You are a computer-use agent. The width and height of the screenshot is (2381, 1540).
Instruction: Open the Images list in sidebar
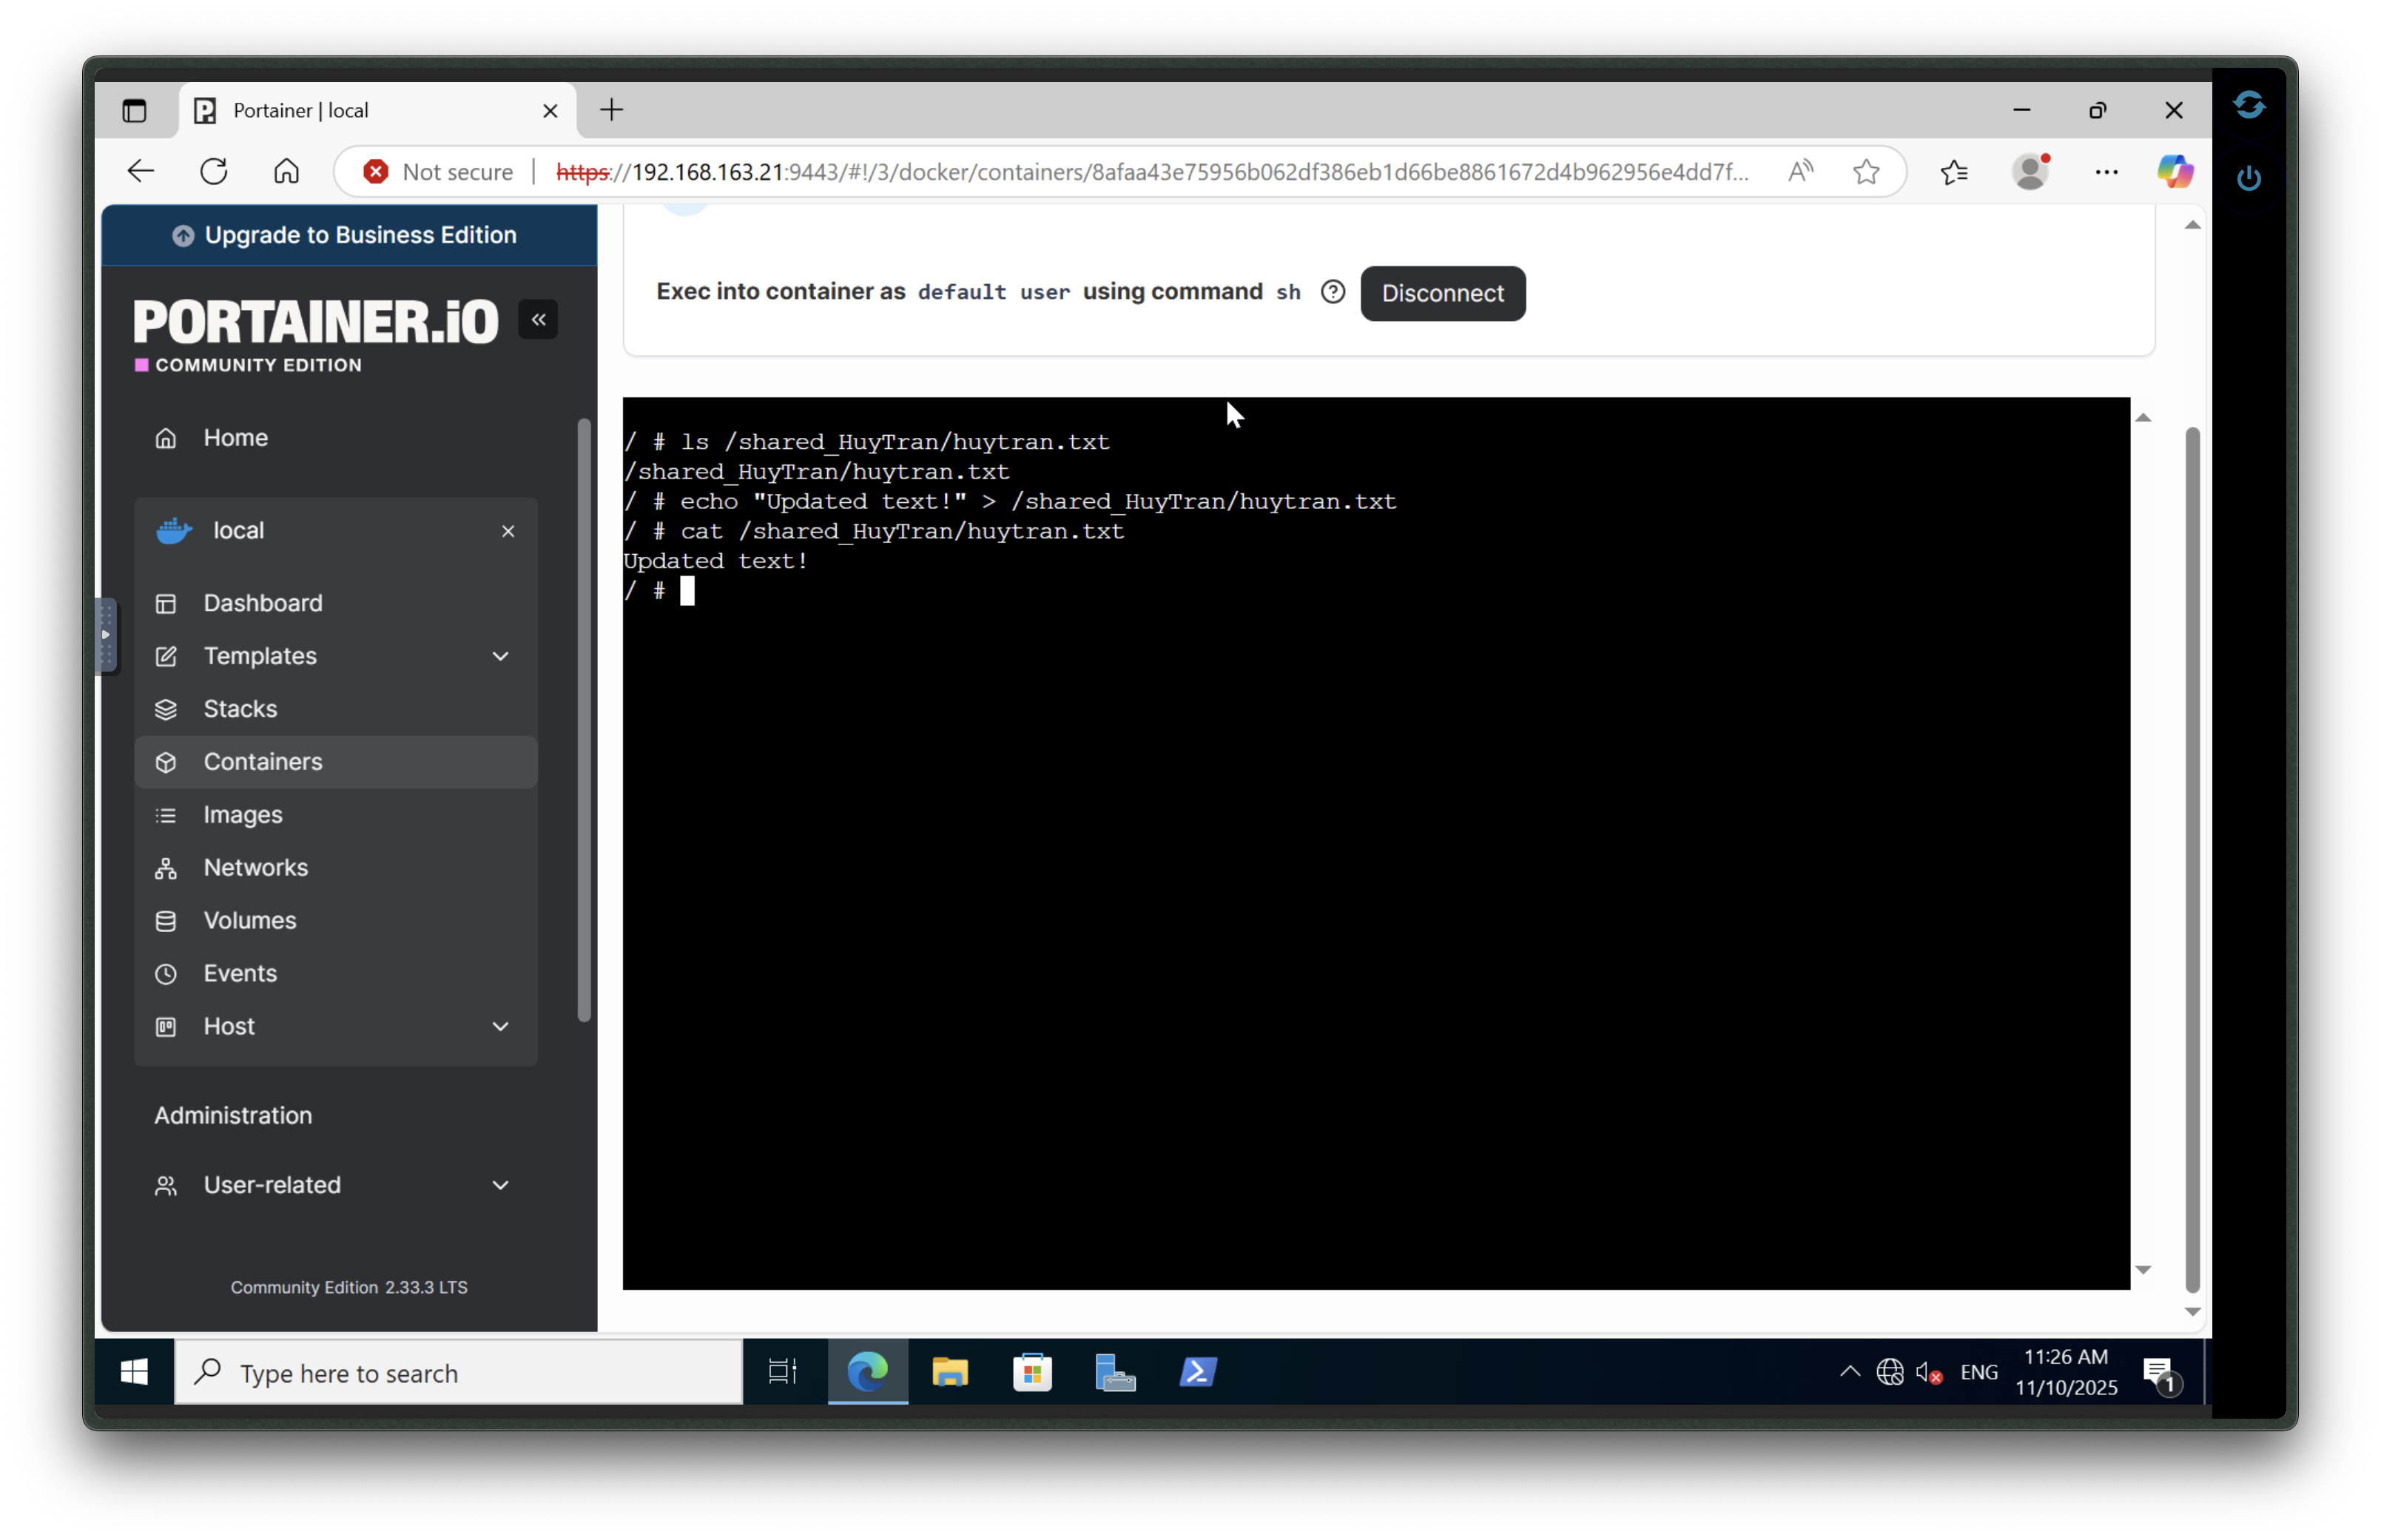pyautogui.click(x=242, y=815)
